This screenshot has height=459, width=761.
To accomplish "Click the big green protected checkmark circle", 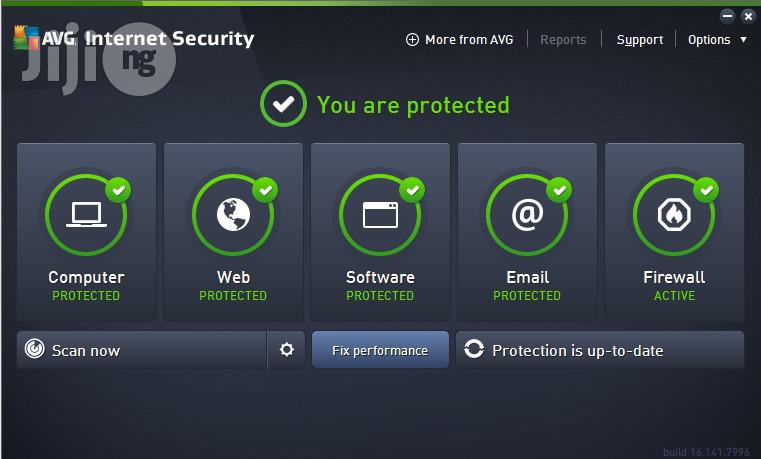I will (283, 104).
